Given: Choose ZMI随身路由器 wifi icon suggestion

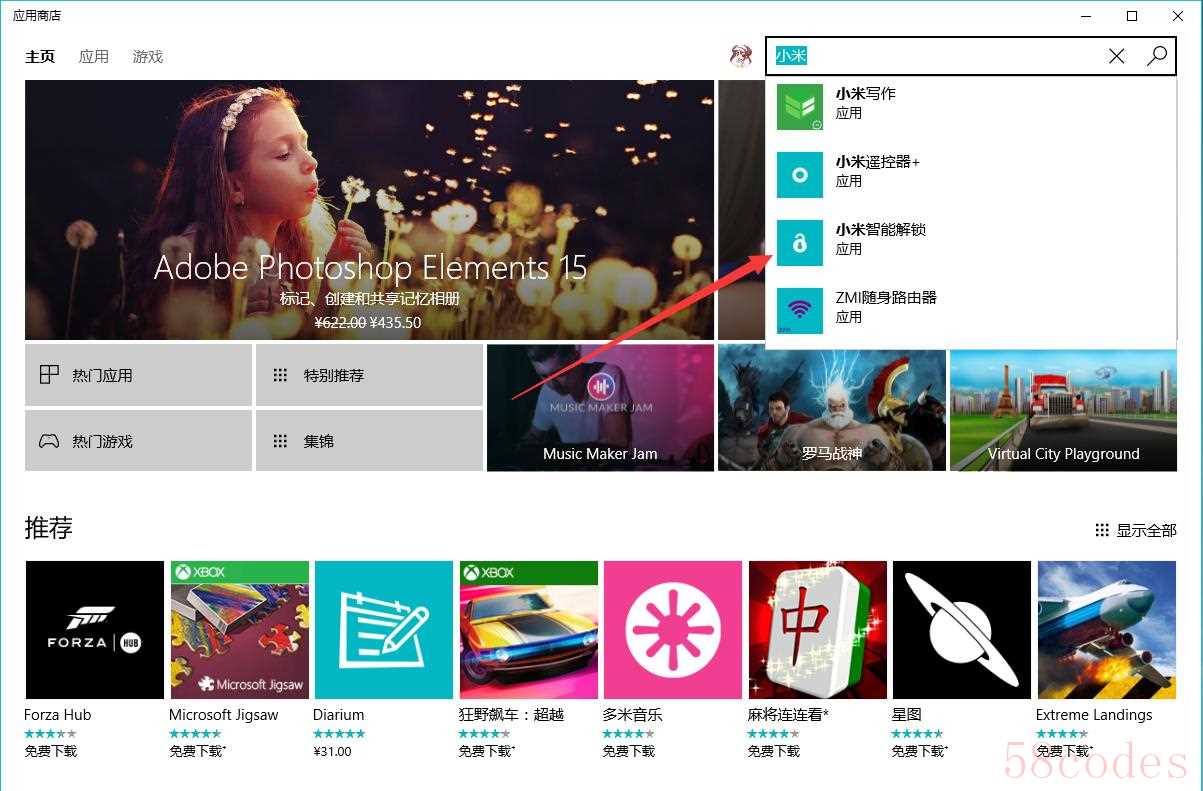Looking at the screenshot, I should [x=800, y=310].
